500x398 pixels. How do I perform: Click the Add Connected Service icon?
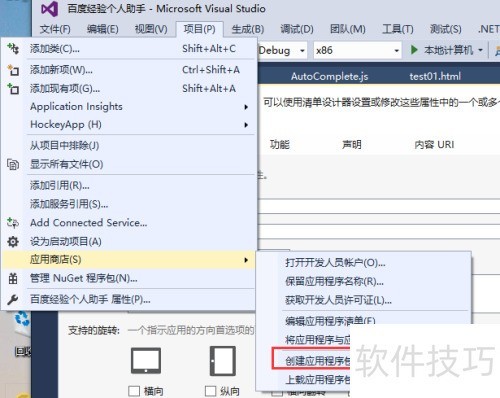tap(13, 223)
